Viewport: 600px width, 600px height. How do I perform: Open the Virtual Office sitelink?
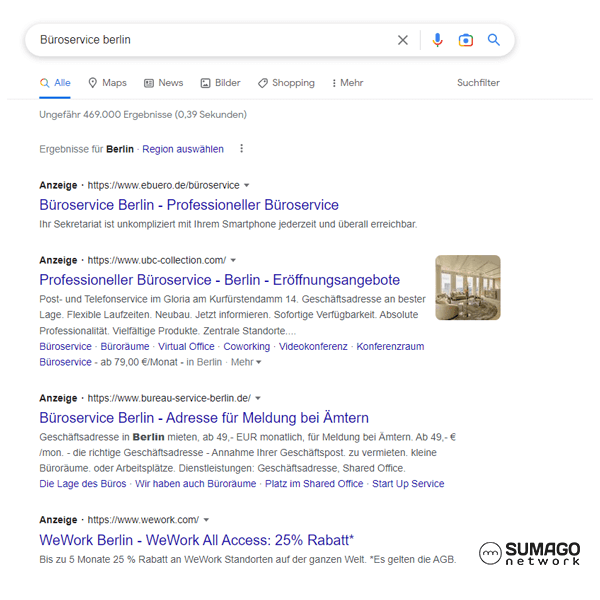(x=186, y=346)
